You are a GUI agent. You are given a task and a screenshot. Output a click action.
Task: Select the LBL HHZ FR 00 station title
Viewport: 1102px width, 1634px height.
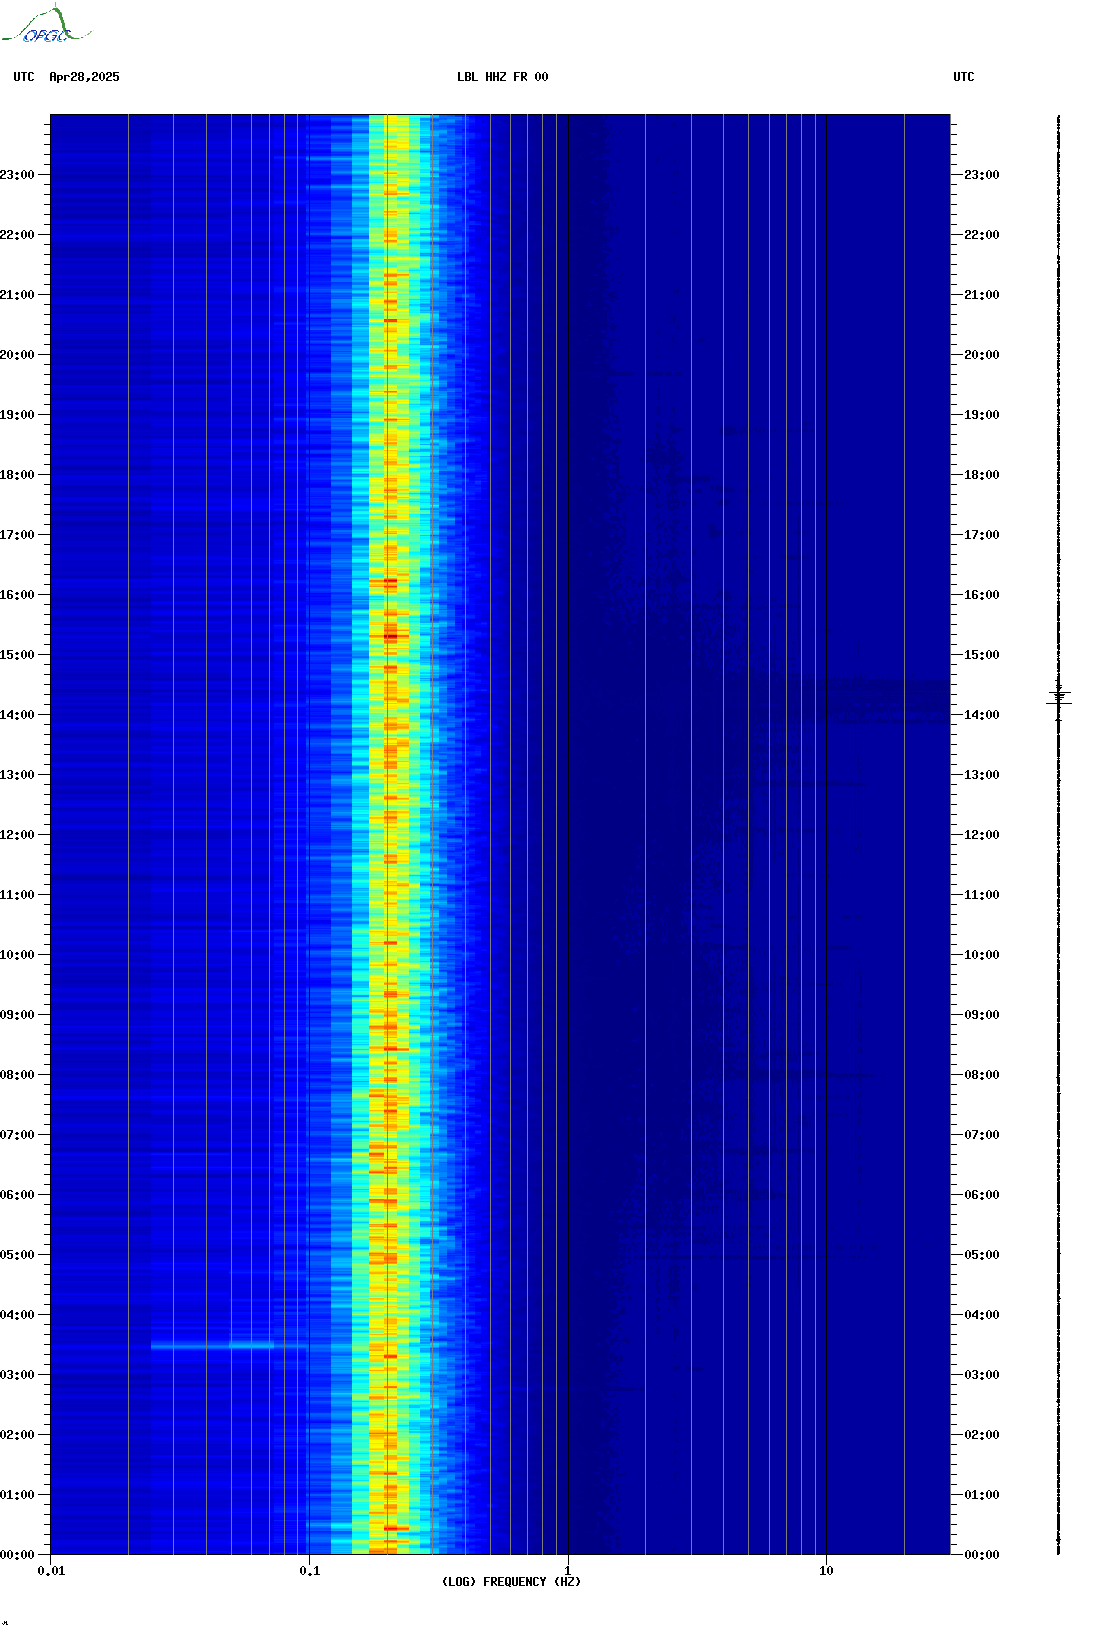click(x=502, y=77)
